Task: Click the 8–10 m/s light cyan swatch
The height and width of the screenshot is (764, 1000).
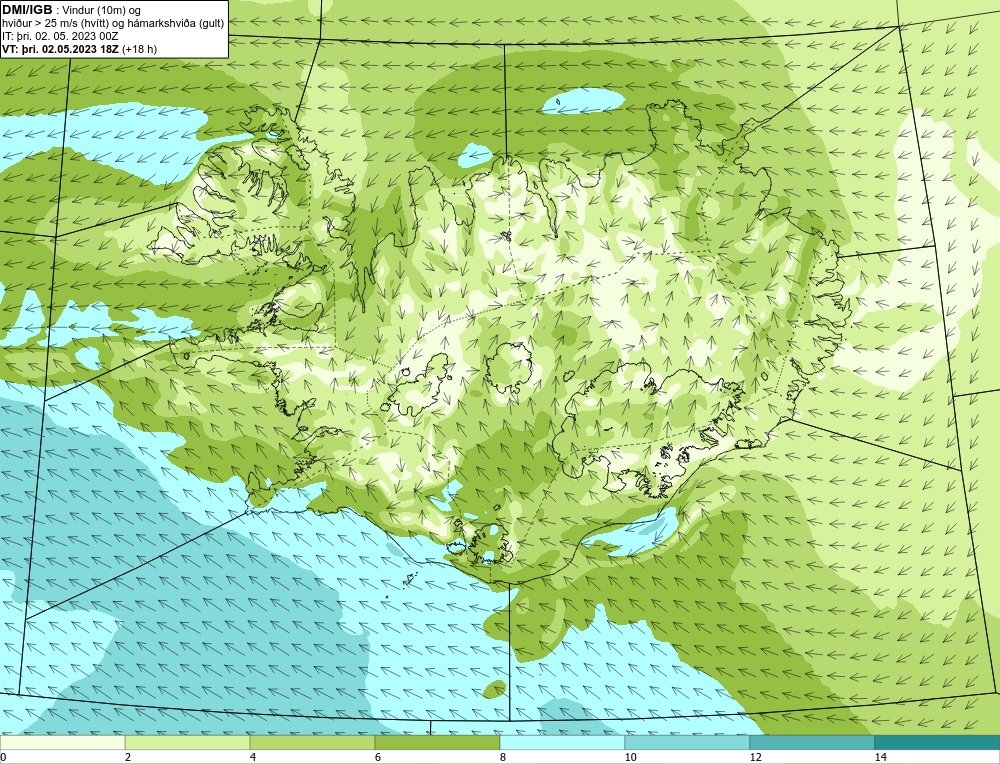Action: point(562,742)
